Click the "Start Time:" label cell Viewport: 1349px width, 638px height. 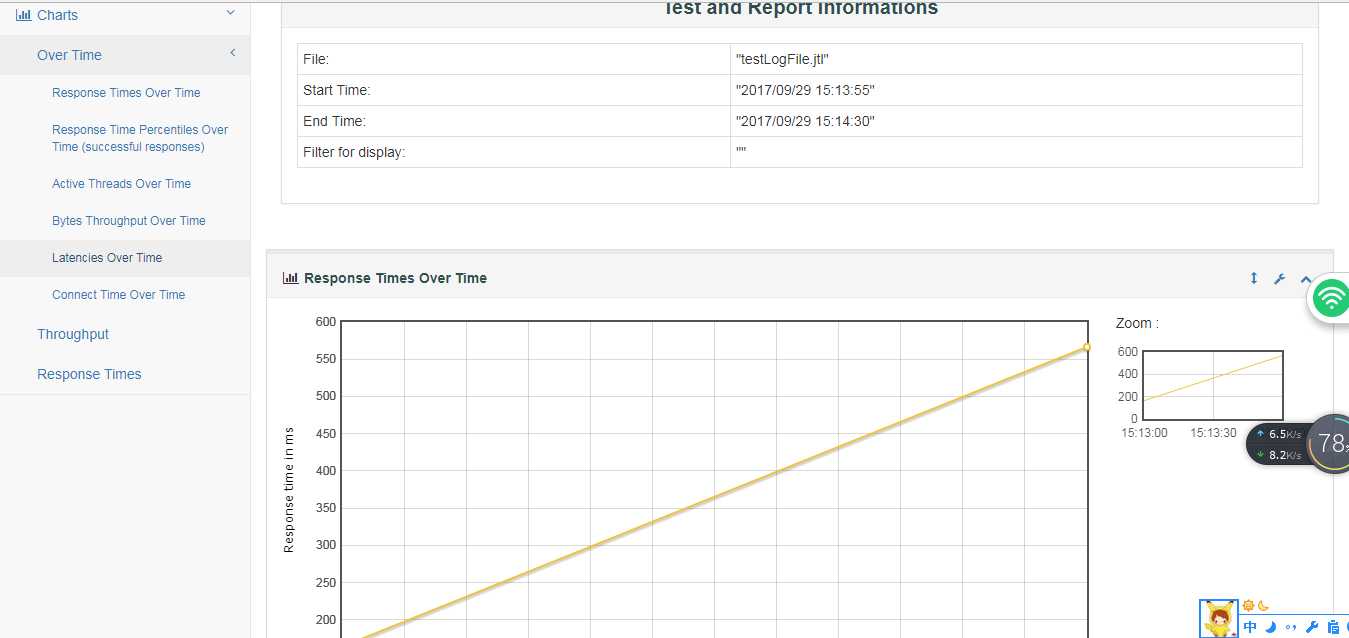(x=514, y=90)
